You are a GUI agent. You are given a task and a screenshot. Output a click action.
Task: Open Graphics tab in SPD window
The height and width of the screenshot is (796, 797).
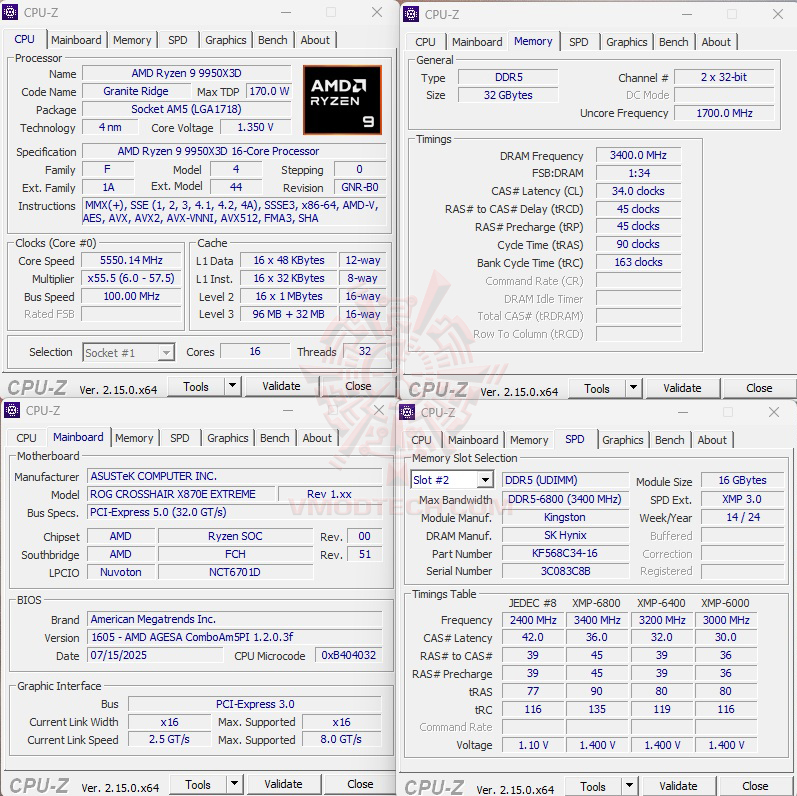click(x=623, y=440)
